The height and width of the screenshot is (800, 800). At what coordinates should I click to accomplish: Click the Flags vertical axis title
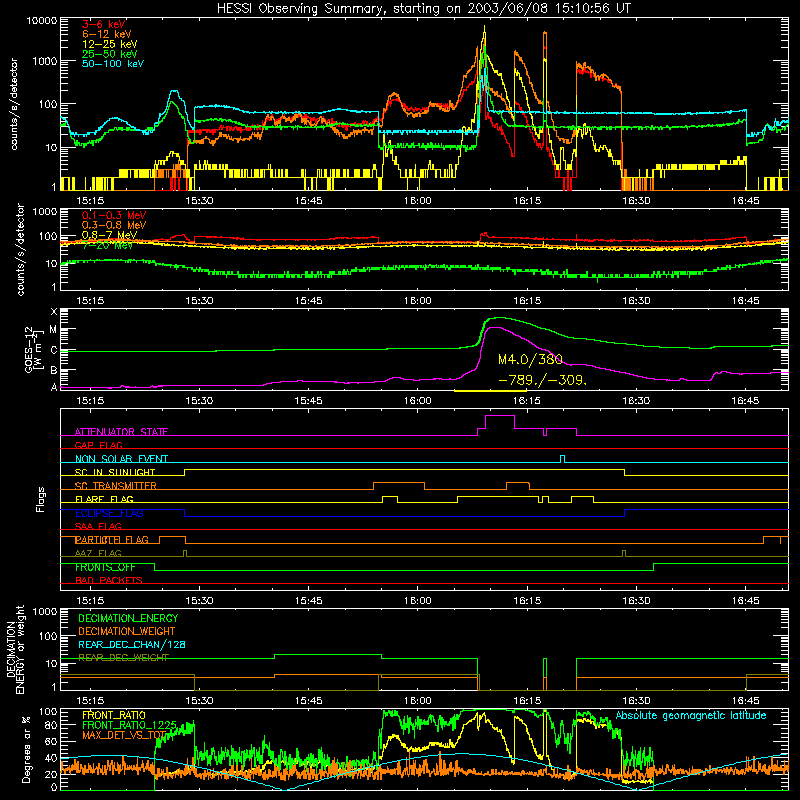40,499
